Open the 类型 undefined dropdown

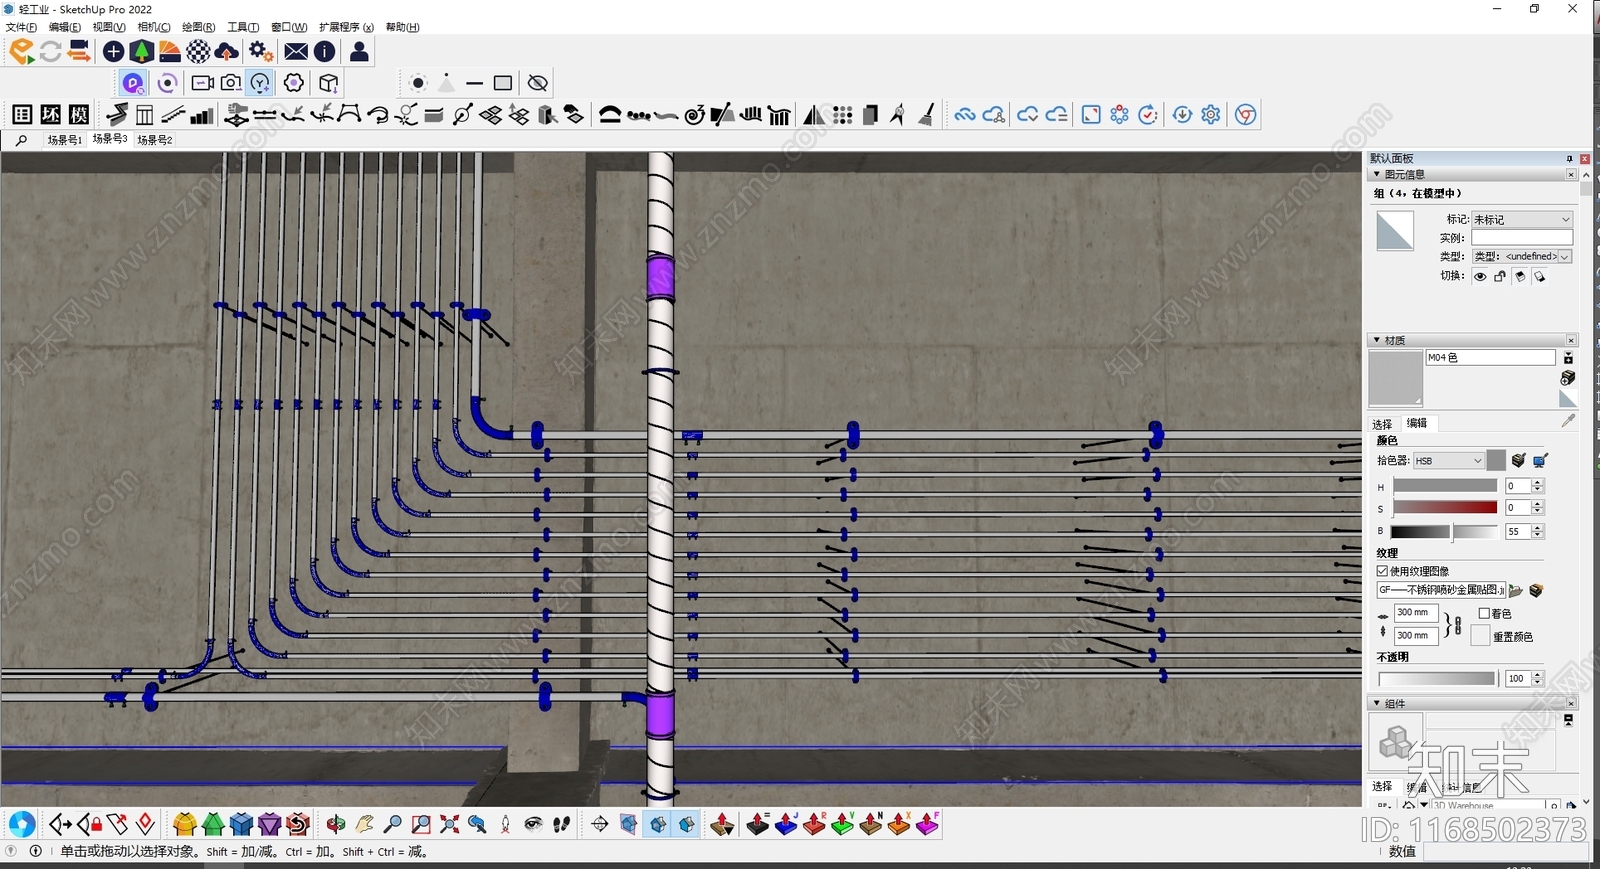point(1522,257)
